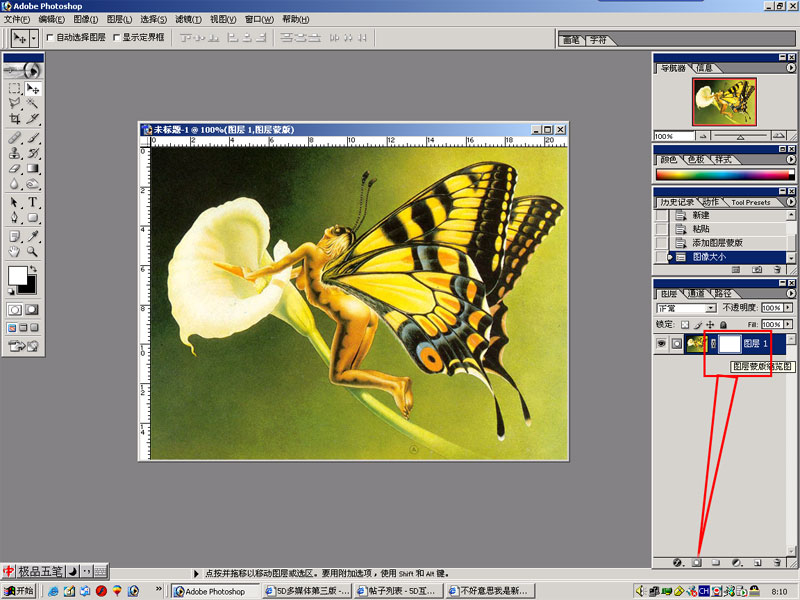Switch to Quick Mask mode
This screenshot has width=800, height=600.
[x=32, y=310]
